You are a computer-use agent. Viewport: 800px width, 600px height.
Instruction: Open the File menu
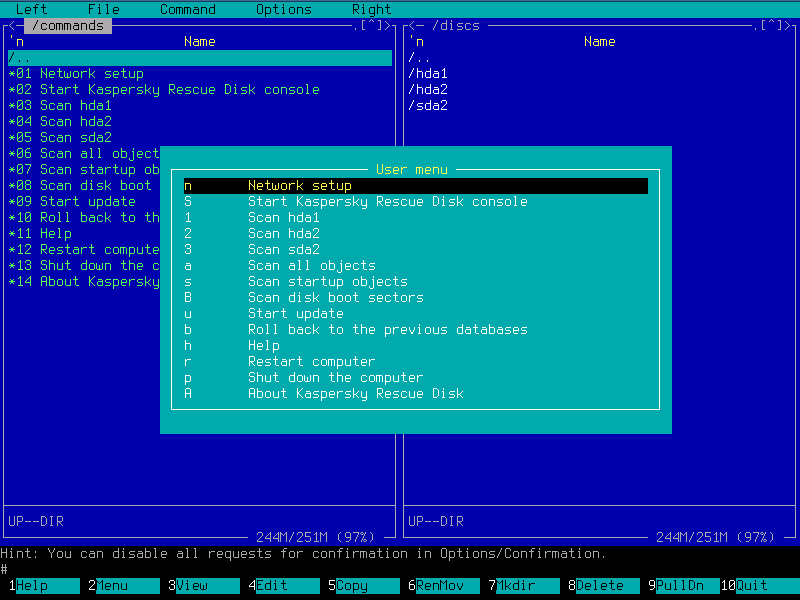pyautogui.click(x=104, y=9)
